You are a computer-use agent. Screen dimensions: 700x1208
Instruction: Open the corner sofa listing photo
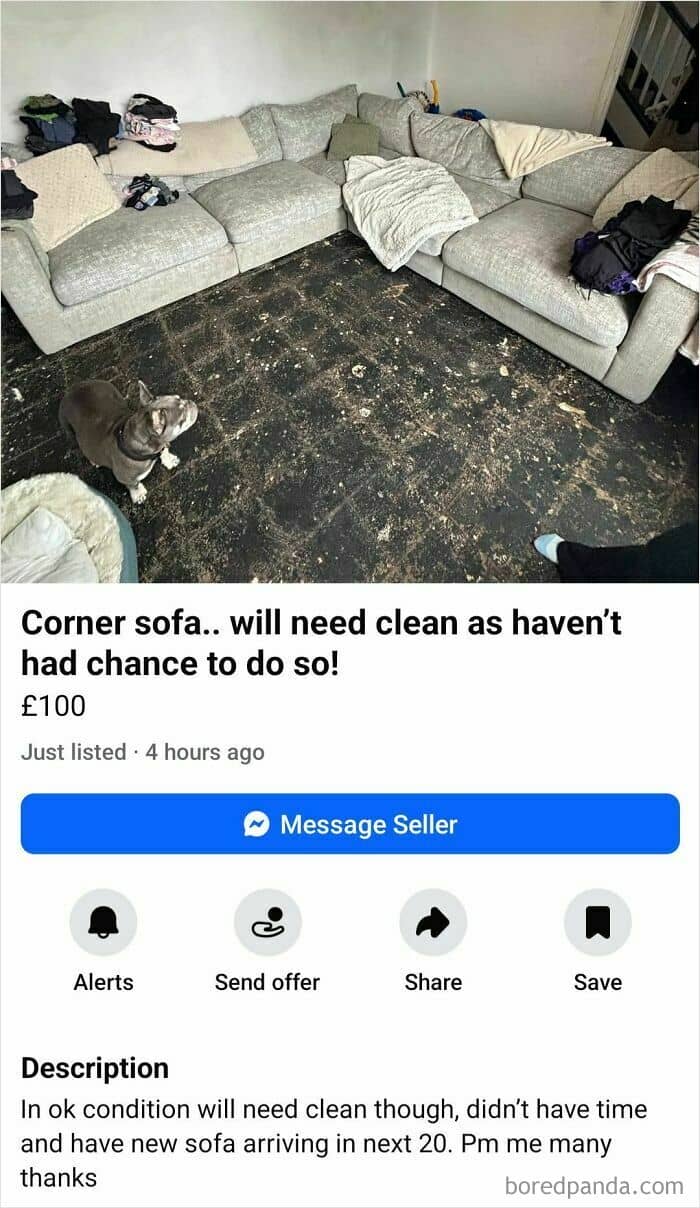(350, 291)
